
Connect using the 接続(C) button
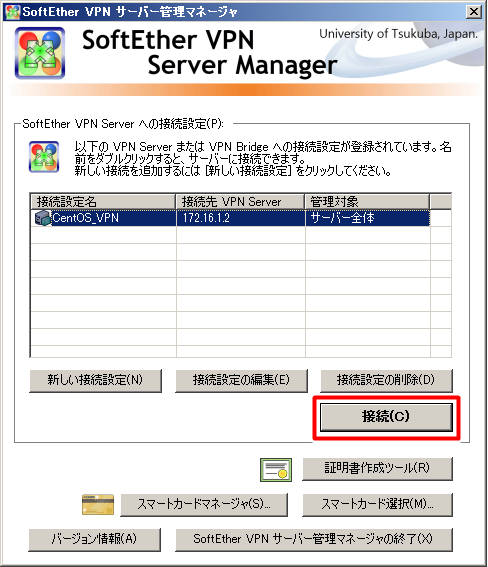(386, 417)
